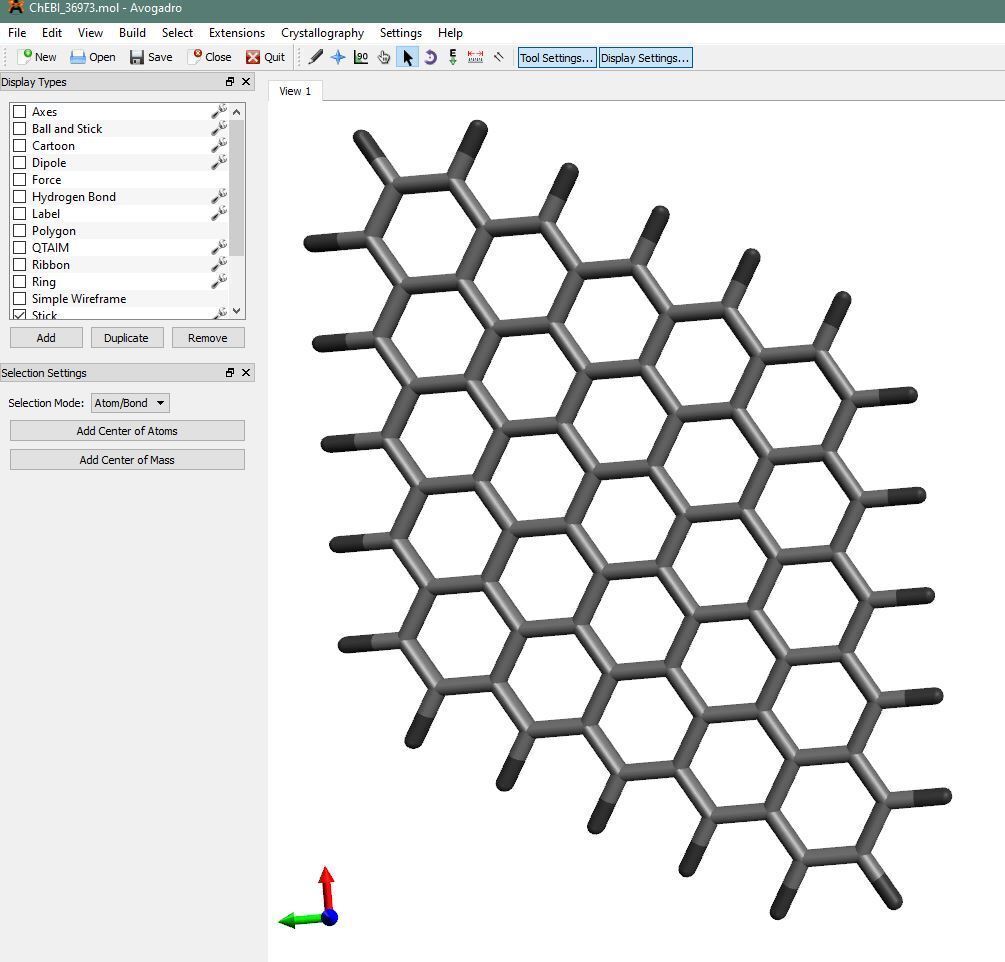Viewport: 1005px width, 962px height.
Task: Click the Display Types list scrollbar down arrow
Action: [236, 311]
